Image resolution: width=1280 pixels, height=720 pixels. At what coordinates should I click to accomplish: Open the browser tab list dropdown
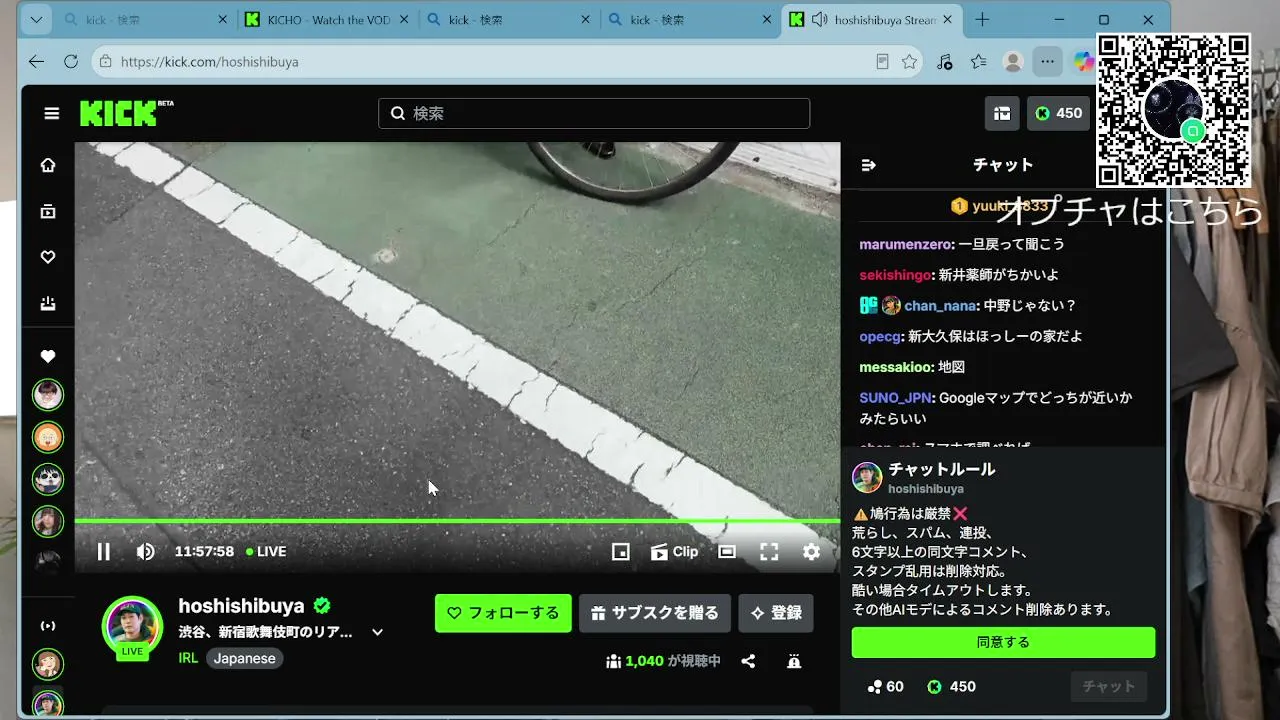37,20
